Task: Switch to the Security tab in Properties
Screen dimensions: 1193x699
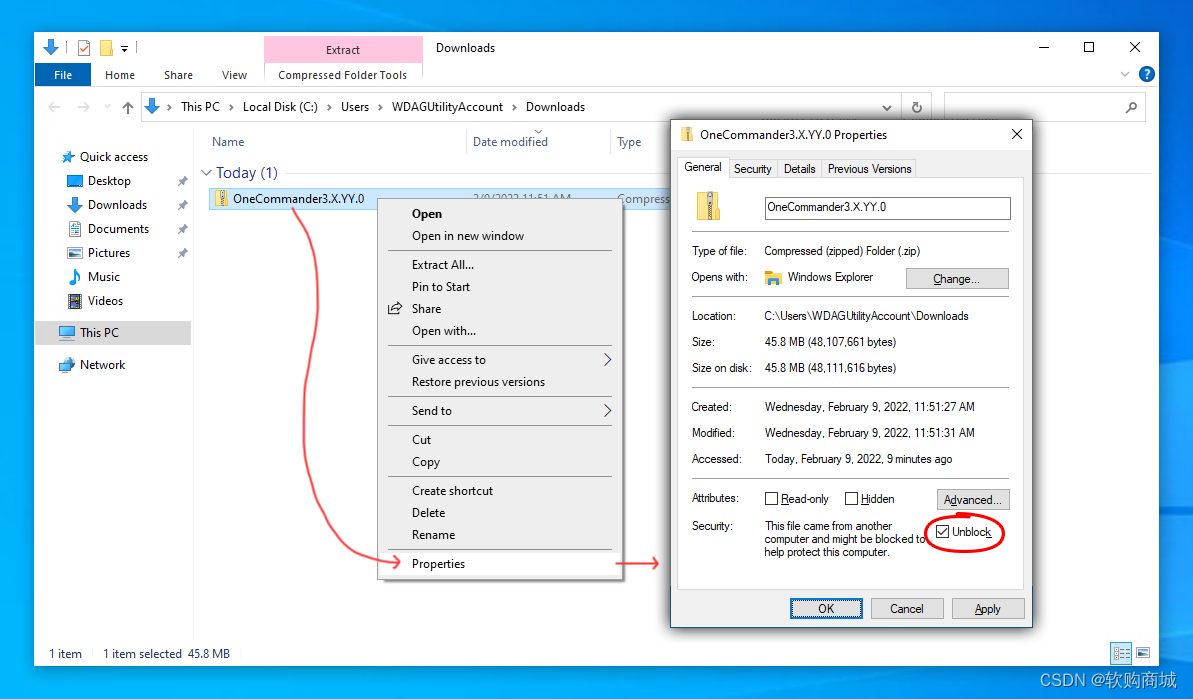Action: pyautogui.click(x=752, y=169)
